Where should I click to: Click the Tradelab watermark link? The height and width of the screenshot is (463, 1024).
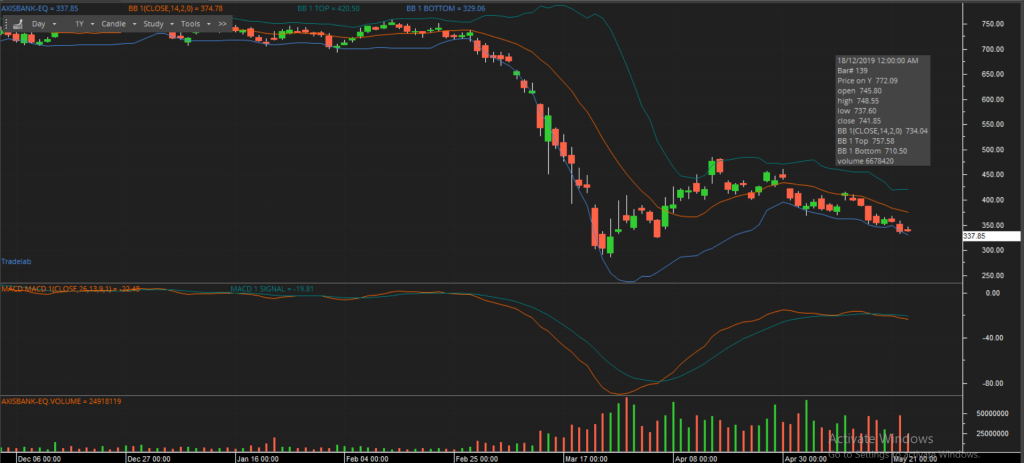point(16,261)
